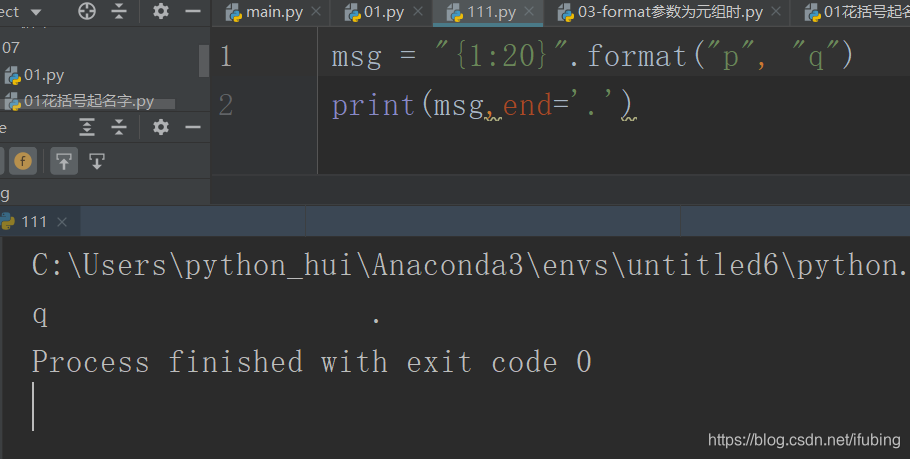The height and width of the screenshot is (459, 910).
Task: Click 'Process finished with exit code 0' text
Action: point(312,362)
